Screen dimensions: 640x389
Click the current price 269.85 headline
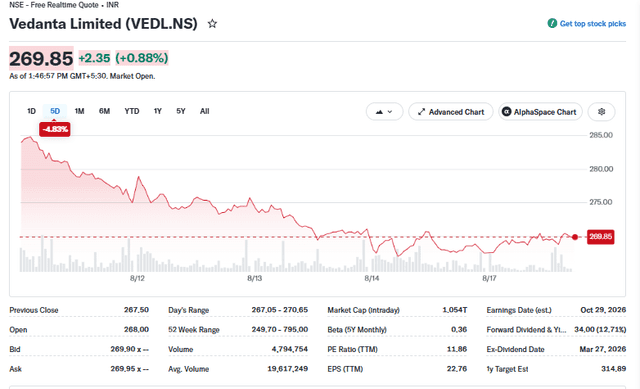click(x=41, y=58)
